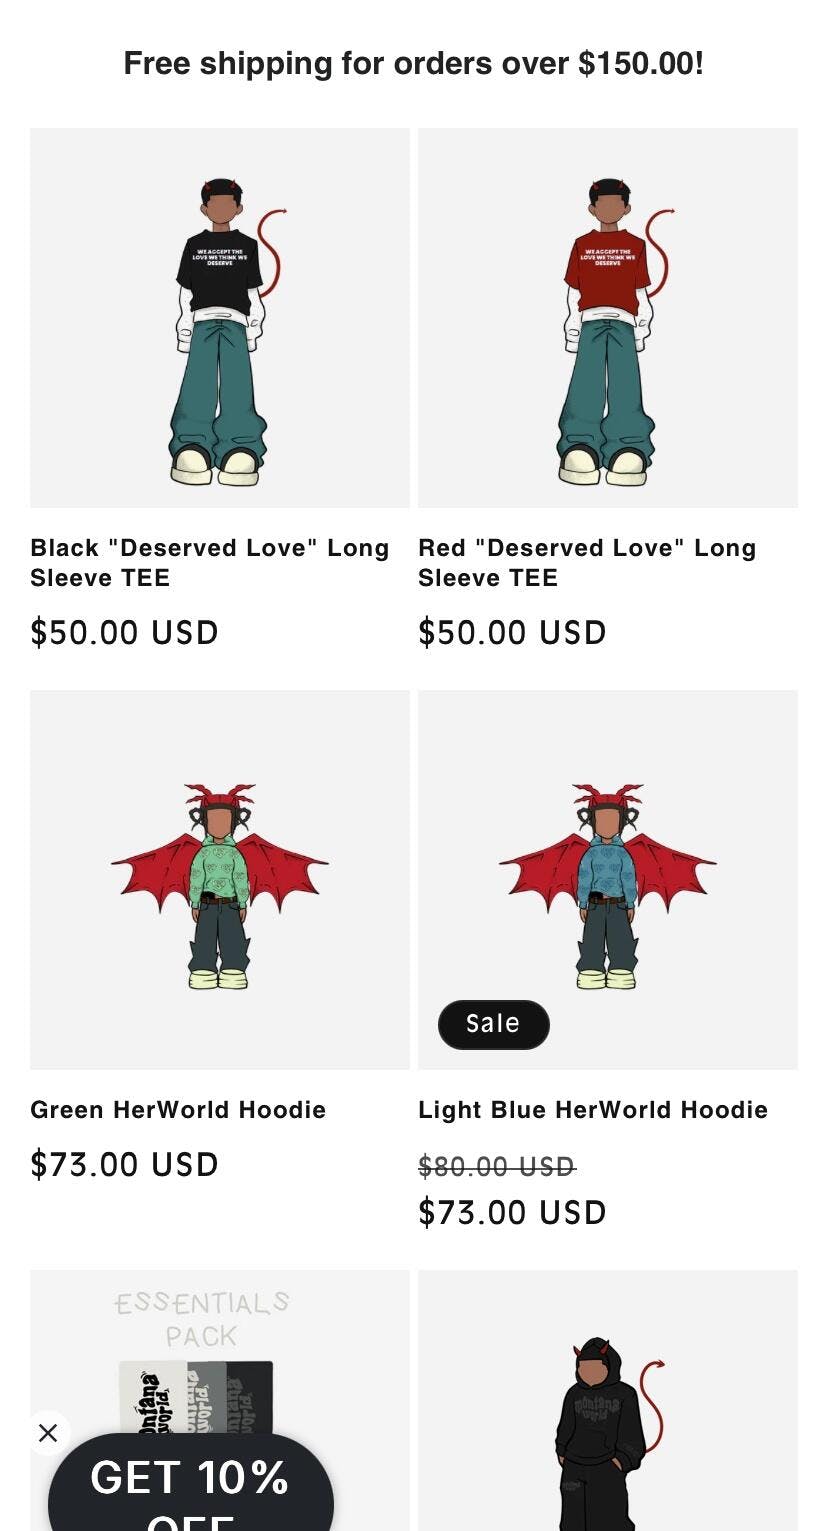Screen dimensions: 828x1531
Task: View Light Blue HerWorld Hoodie image
Action: (608, 880)
